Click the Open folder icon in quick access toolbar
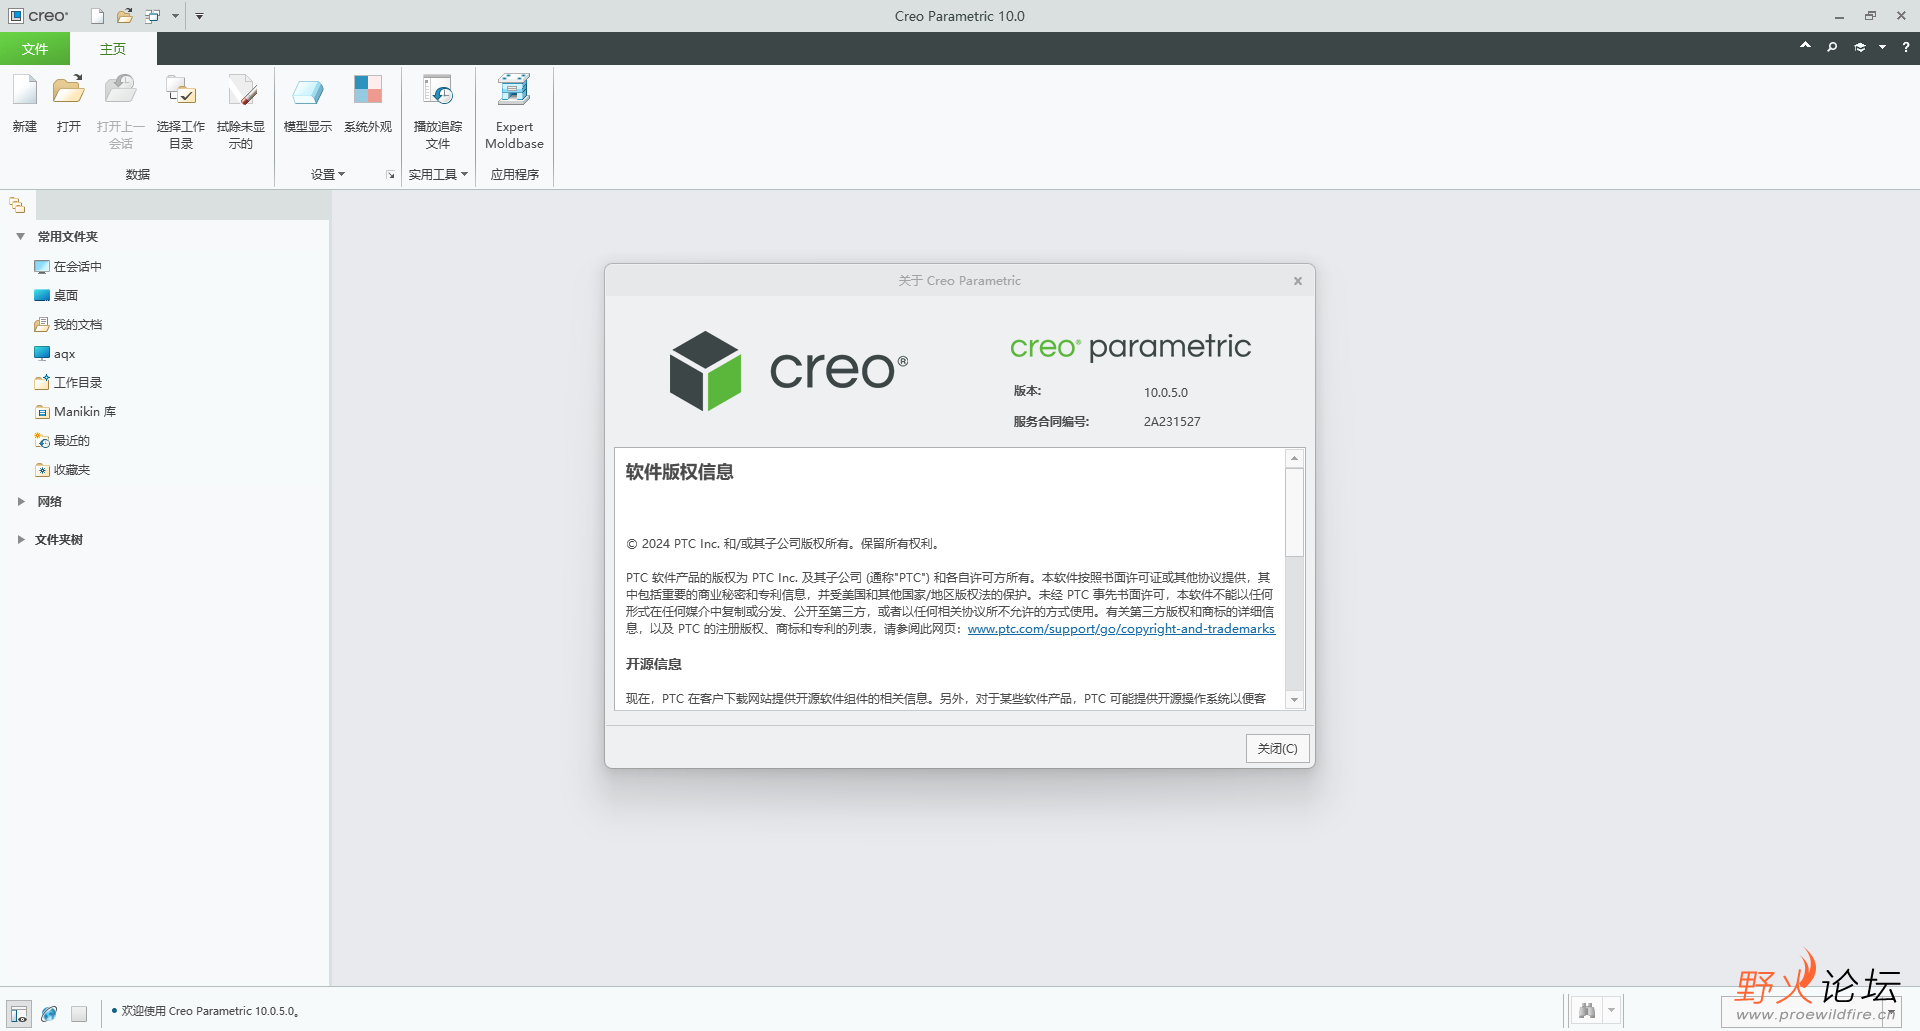This screenshot has height=1031, width=1920. click(x=125, y=16)
